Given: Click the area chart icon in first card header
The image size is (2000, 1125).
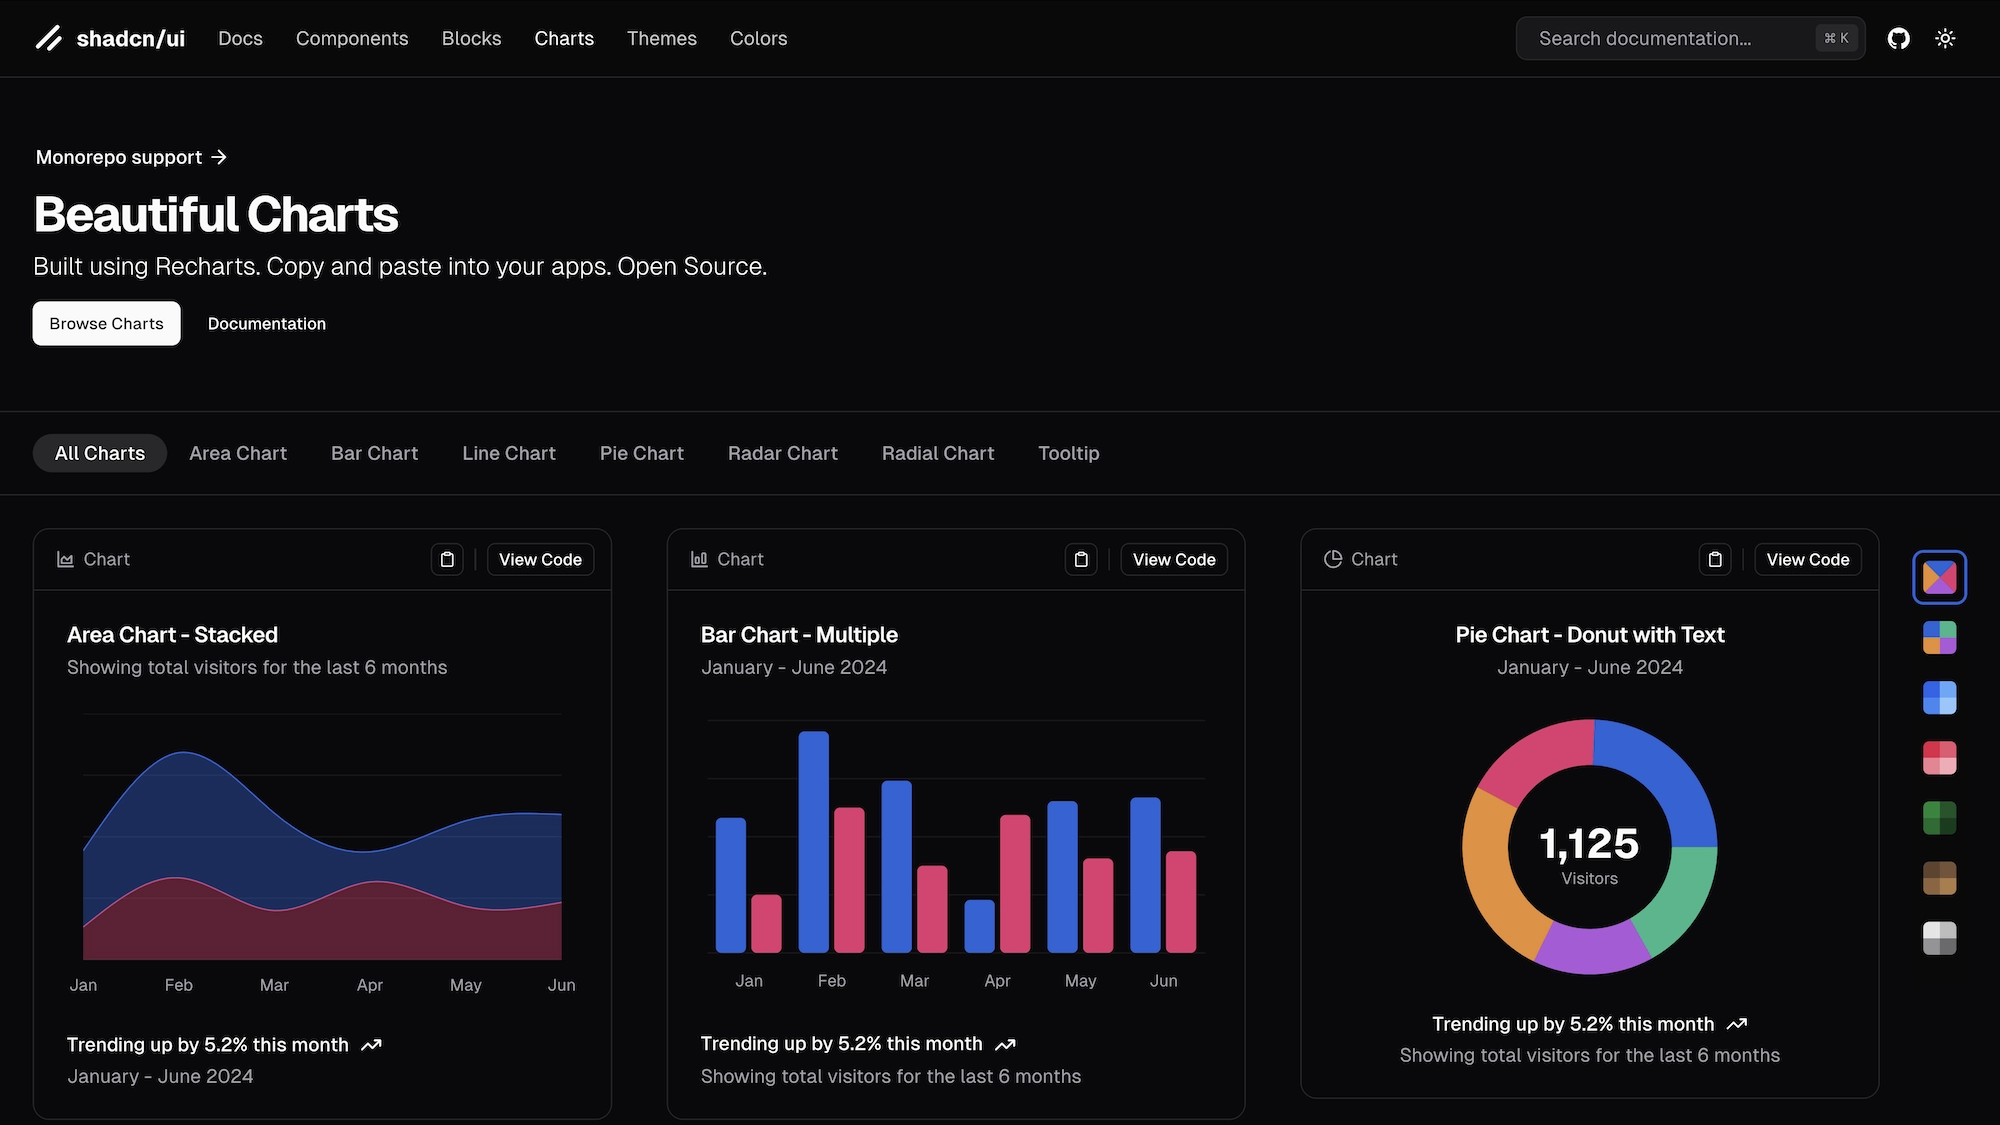Looking at the screenshot, I should point(66,559).
